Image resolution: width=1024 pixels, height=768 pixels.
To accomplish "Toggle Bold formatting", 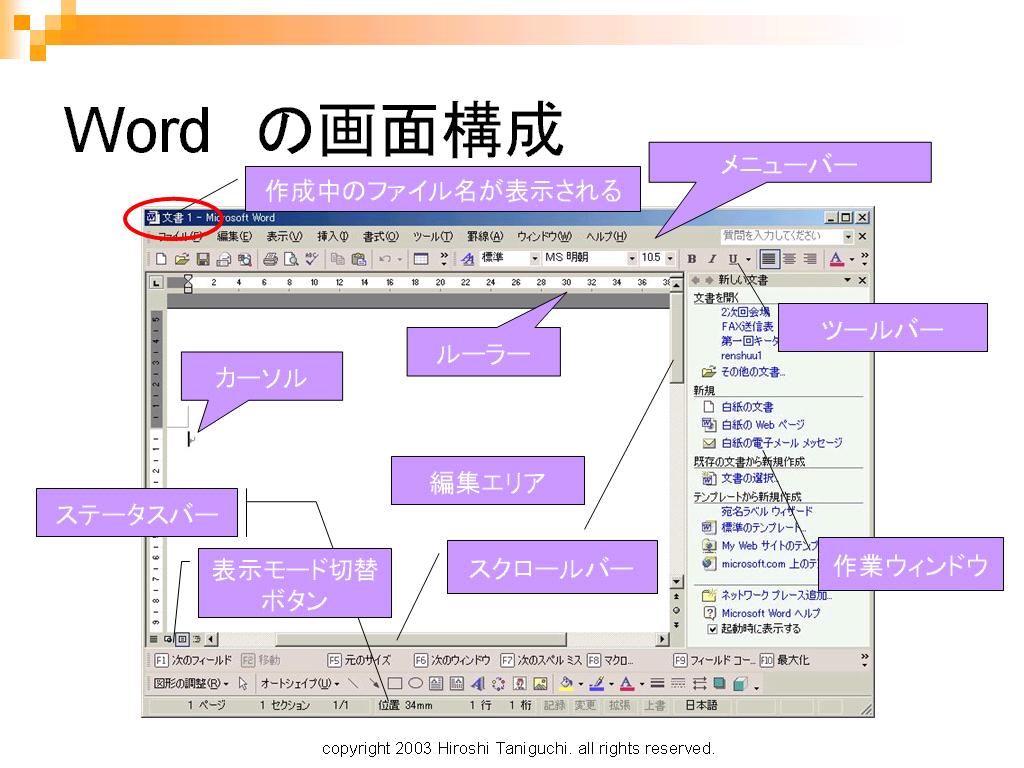I will 692,259.
